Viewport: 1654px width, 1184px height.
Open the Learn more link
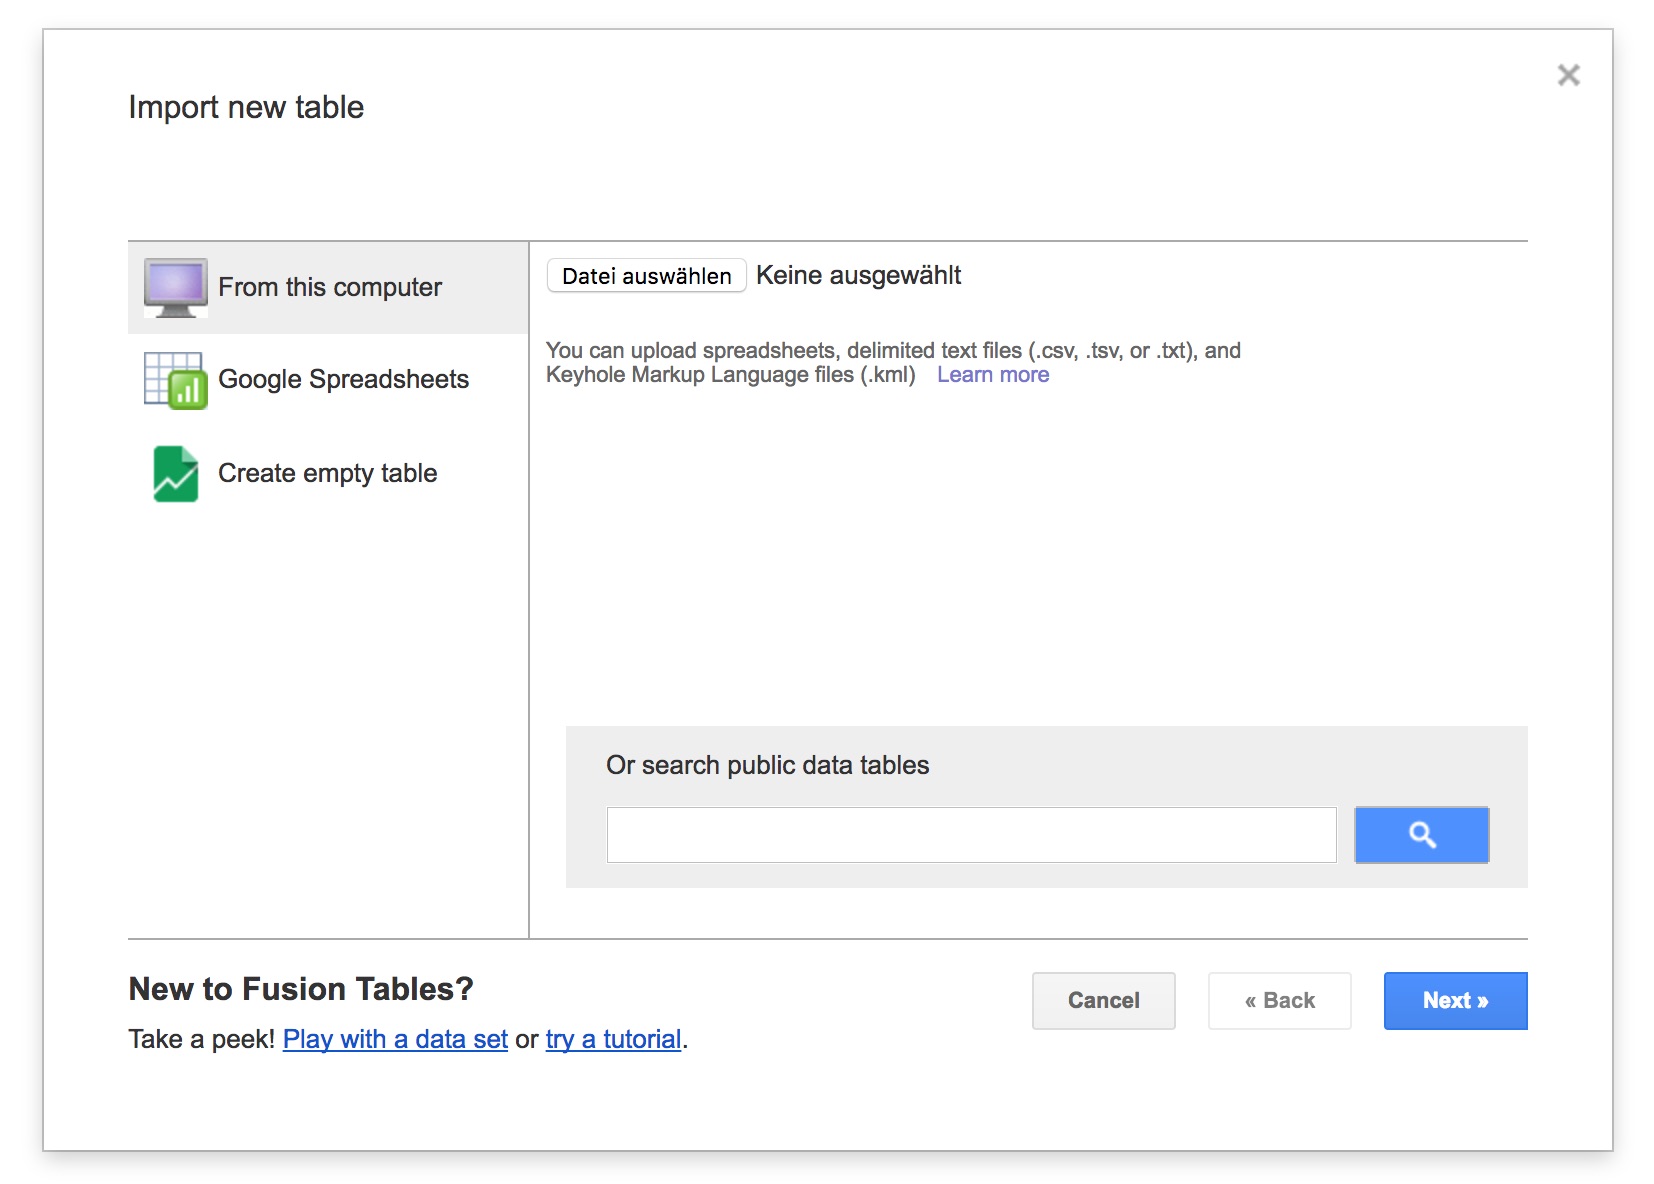pyautogui.click(x=992, y=375)
